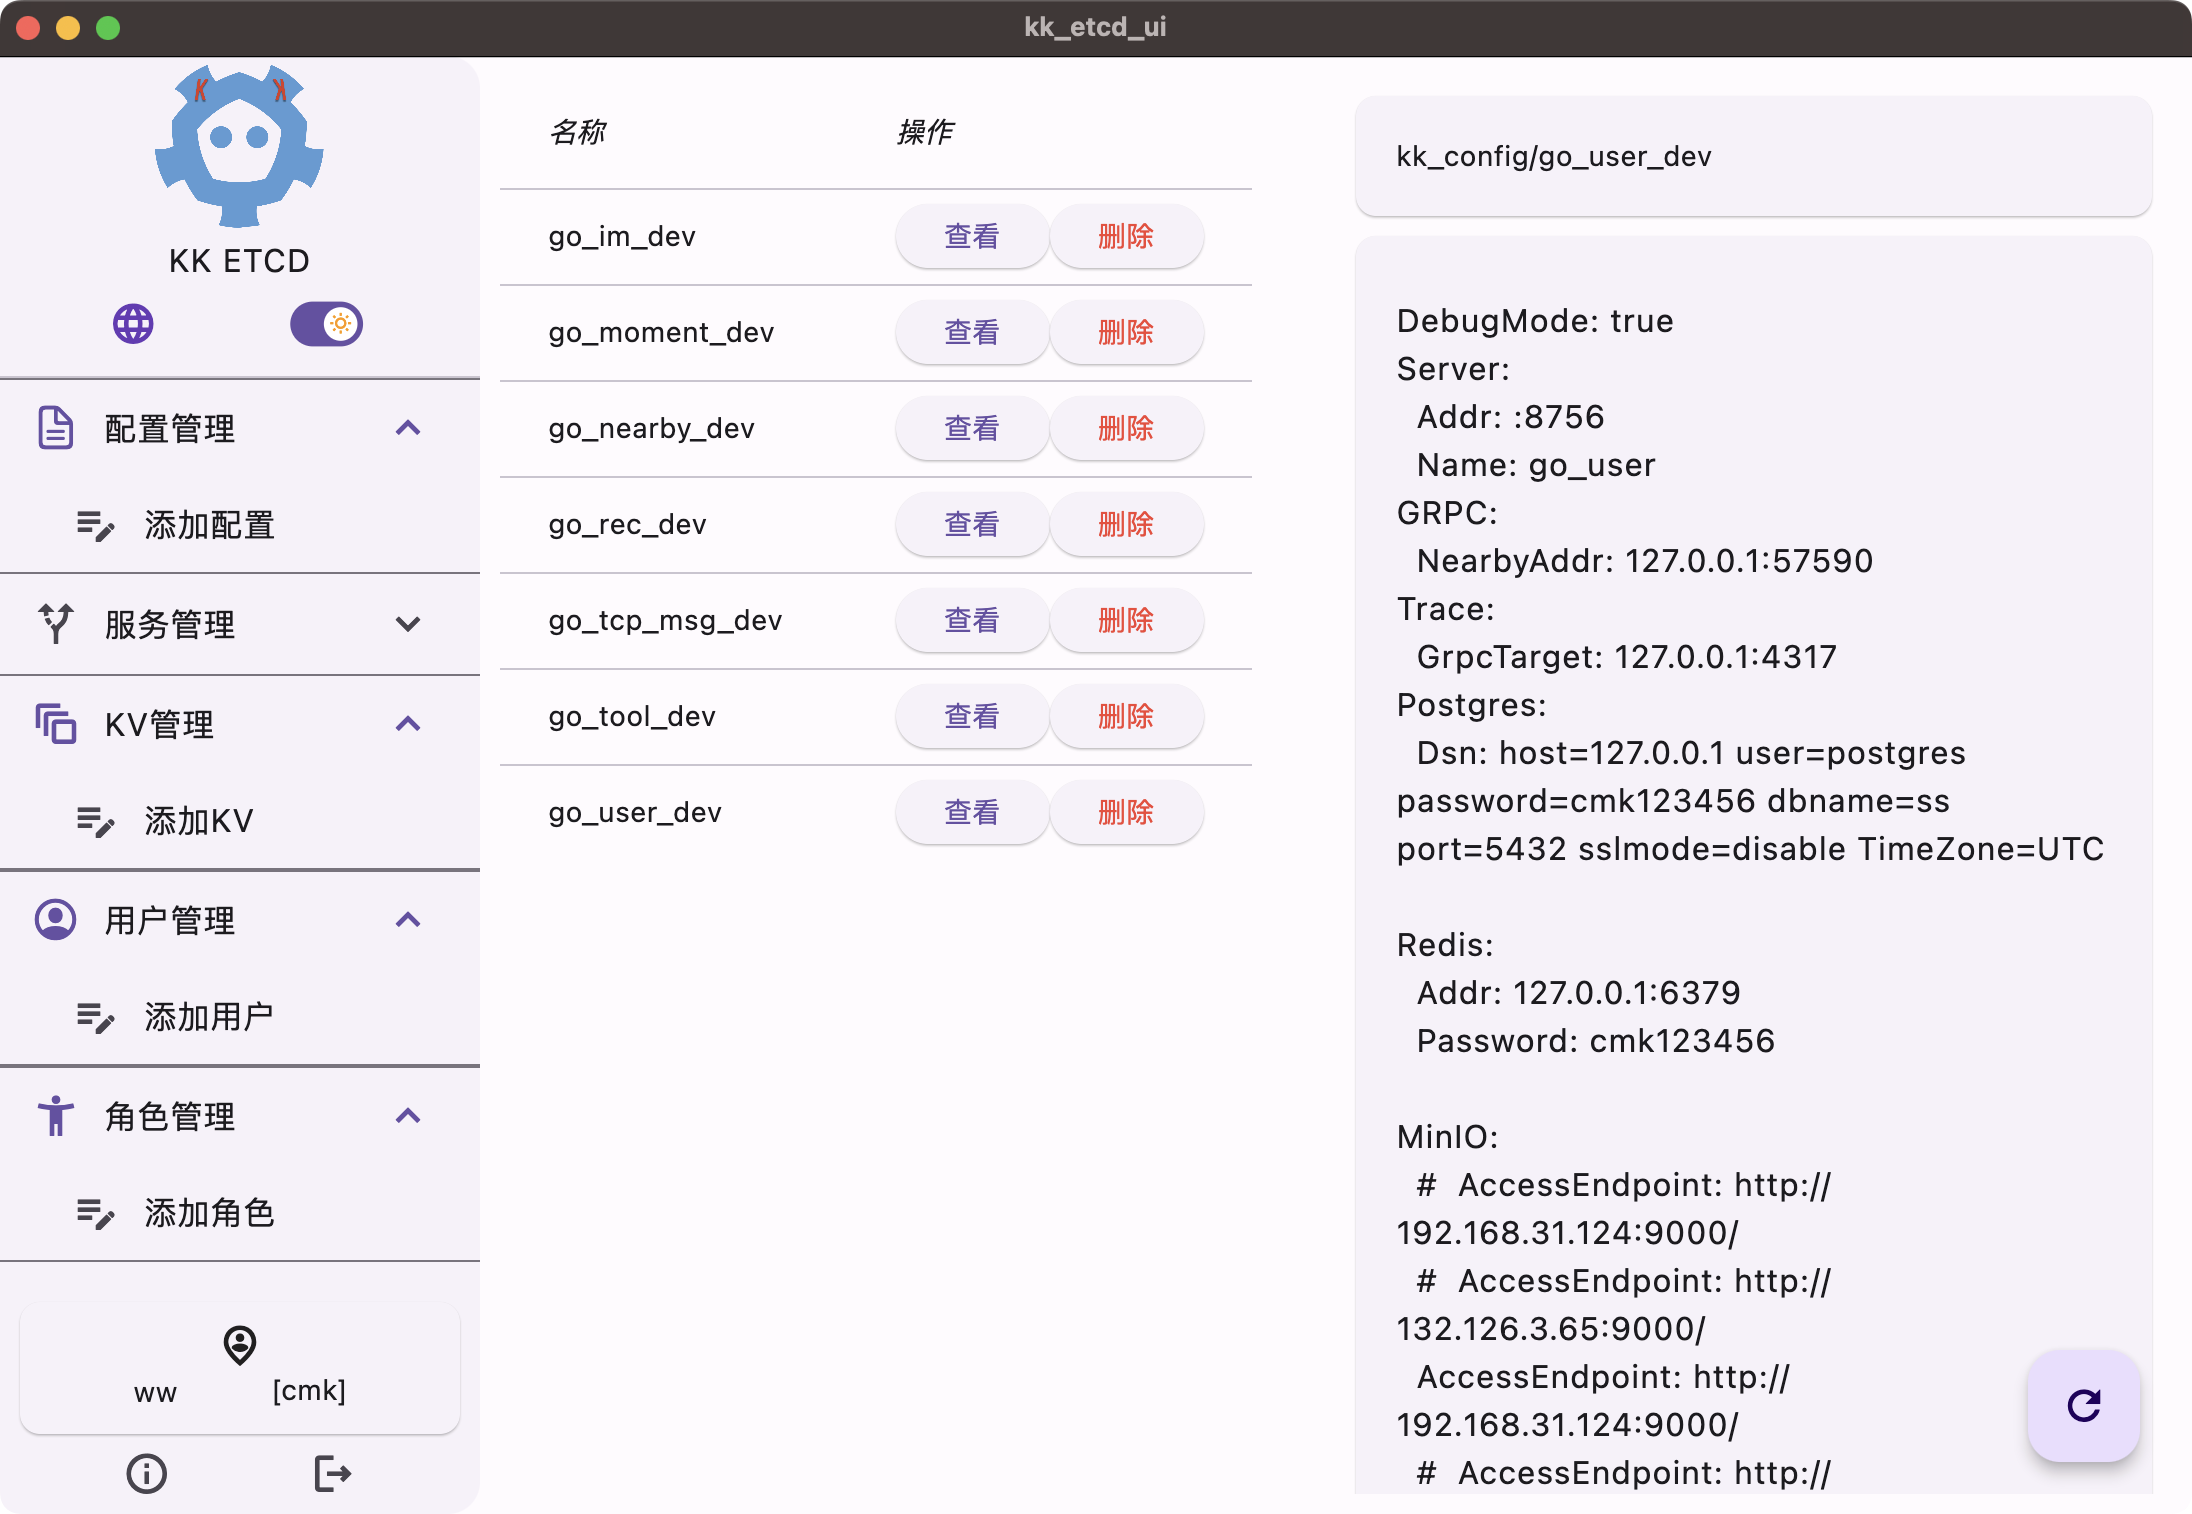Collapse the 角色管理 section chevron

tap(408, 1116)
